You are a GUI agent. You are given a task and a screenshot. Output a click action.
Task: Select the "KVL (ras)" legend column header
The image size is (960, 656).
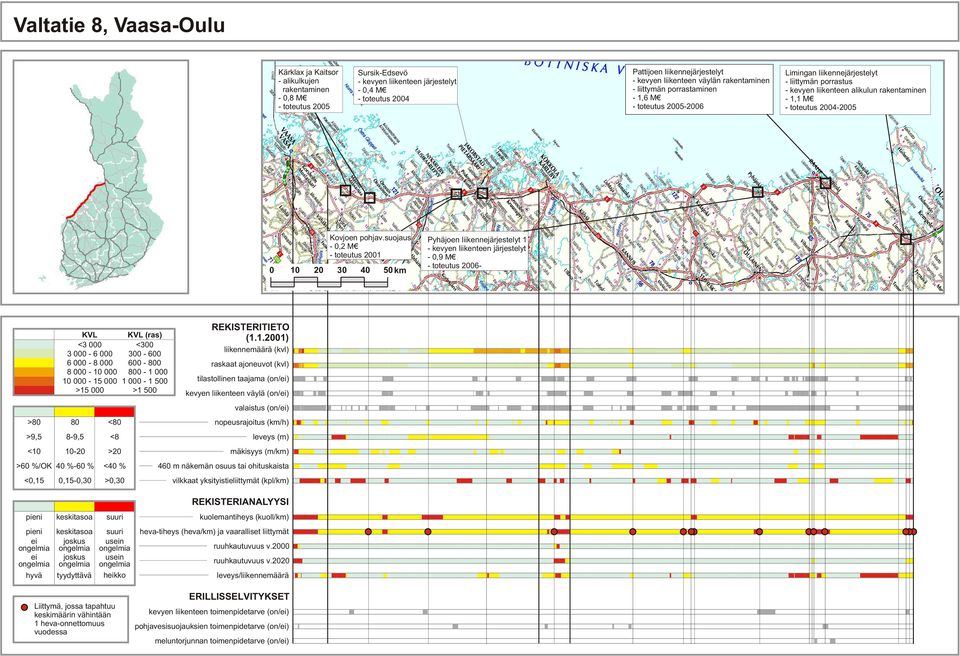click(144, 335)
